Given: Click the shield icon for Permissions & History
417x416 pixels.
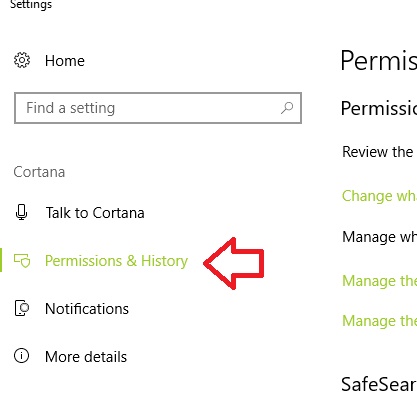Looking at the screenshot, I should (22, 261).
